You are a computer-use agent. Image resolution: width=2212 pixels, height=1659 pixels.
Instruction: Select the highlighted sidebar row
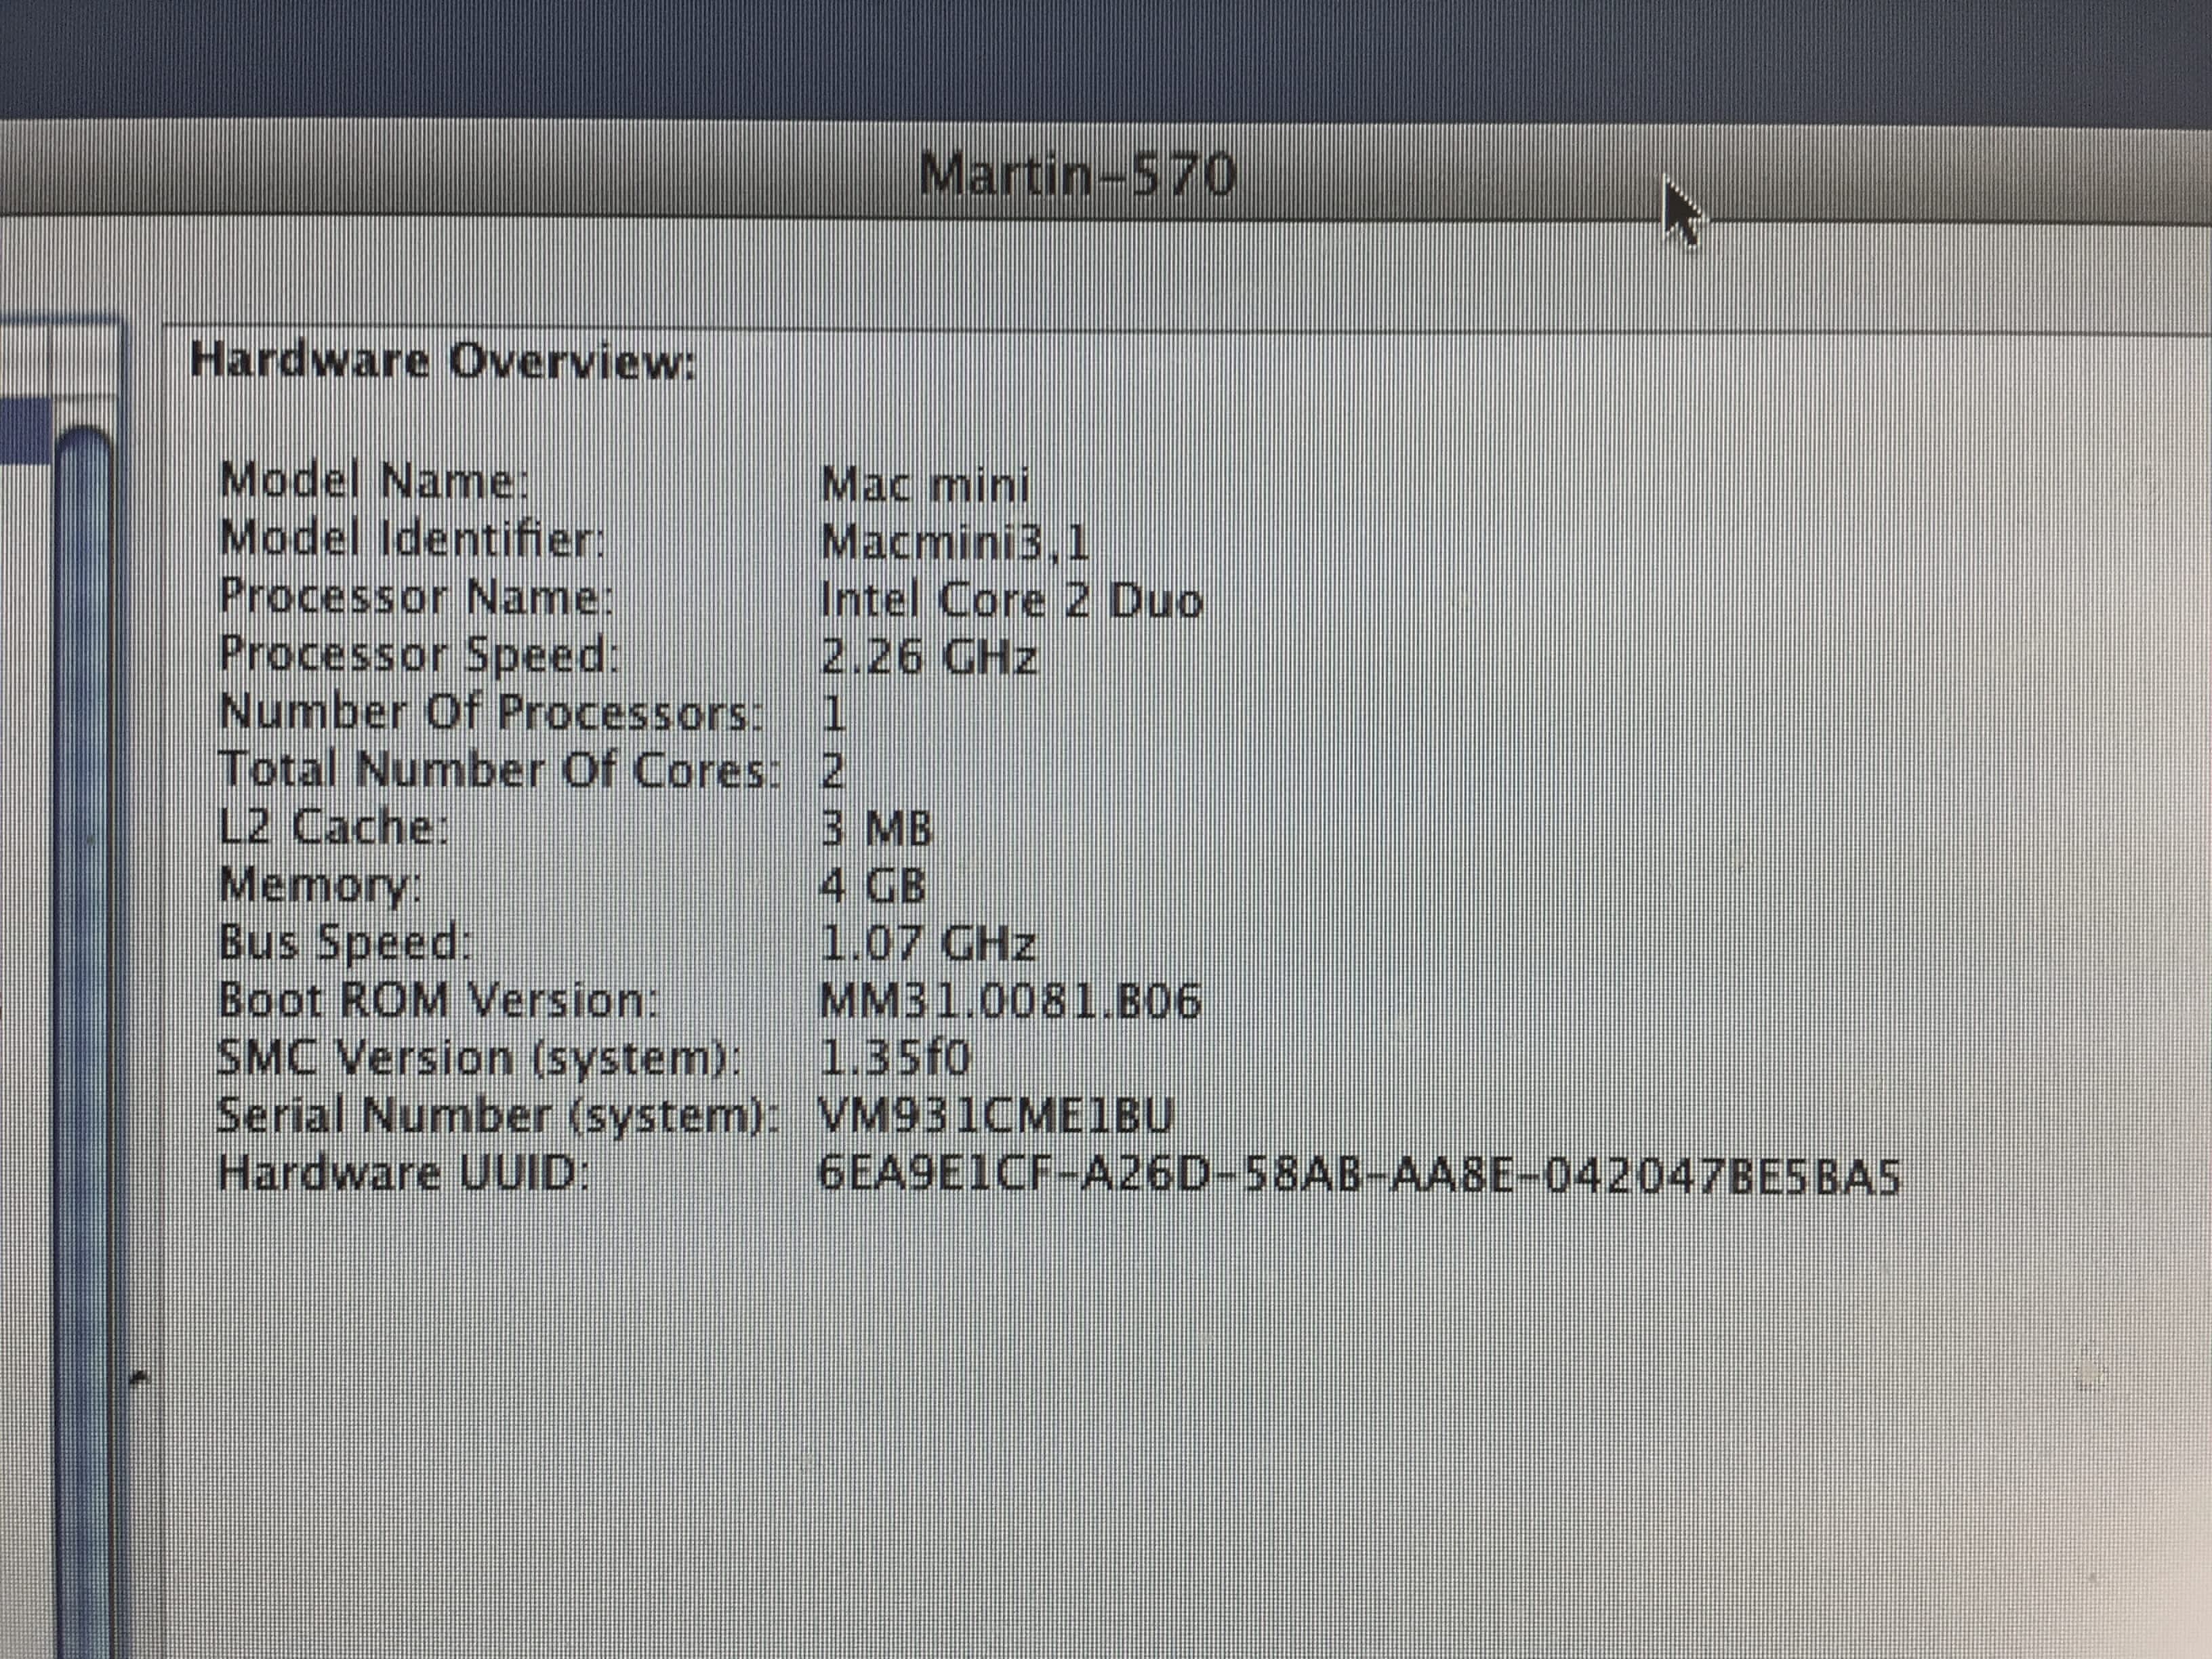(x=25, y=430)
